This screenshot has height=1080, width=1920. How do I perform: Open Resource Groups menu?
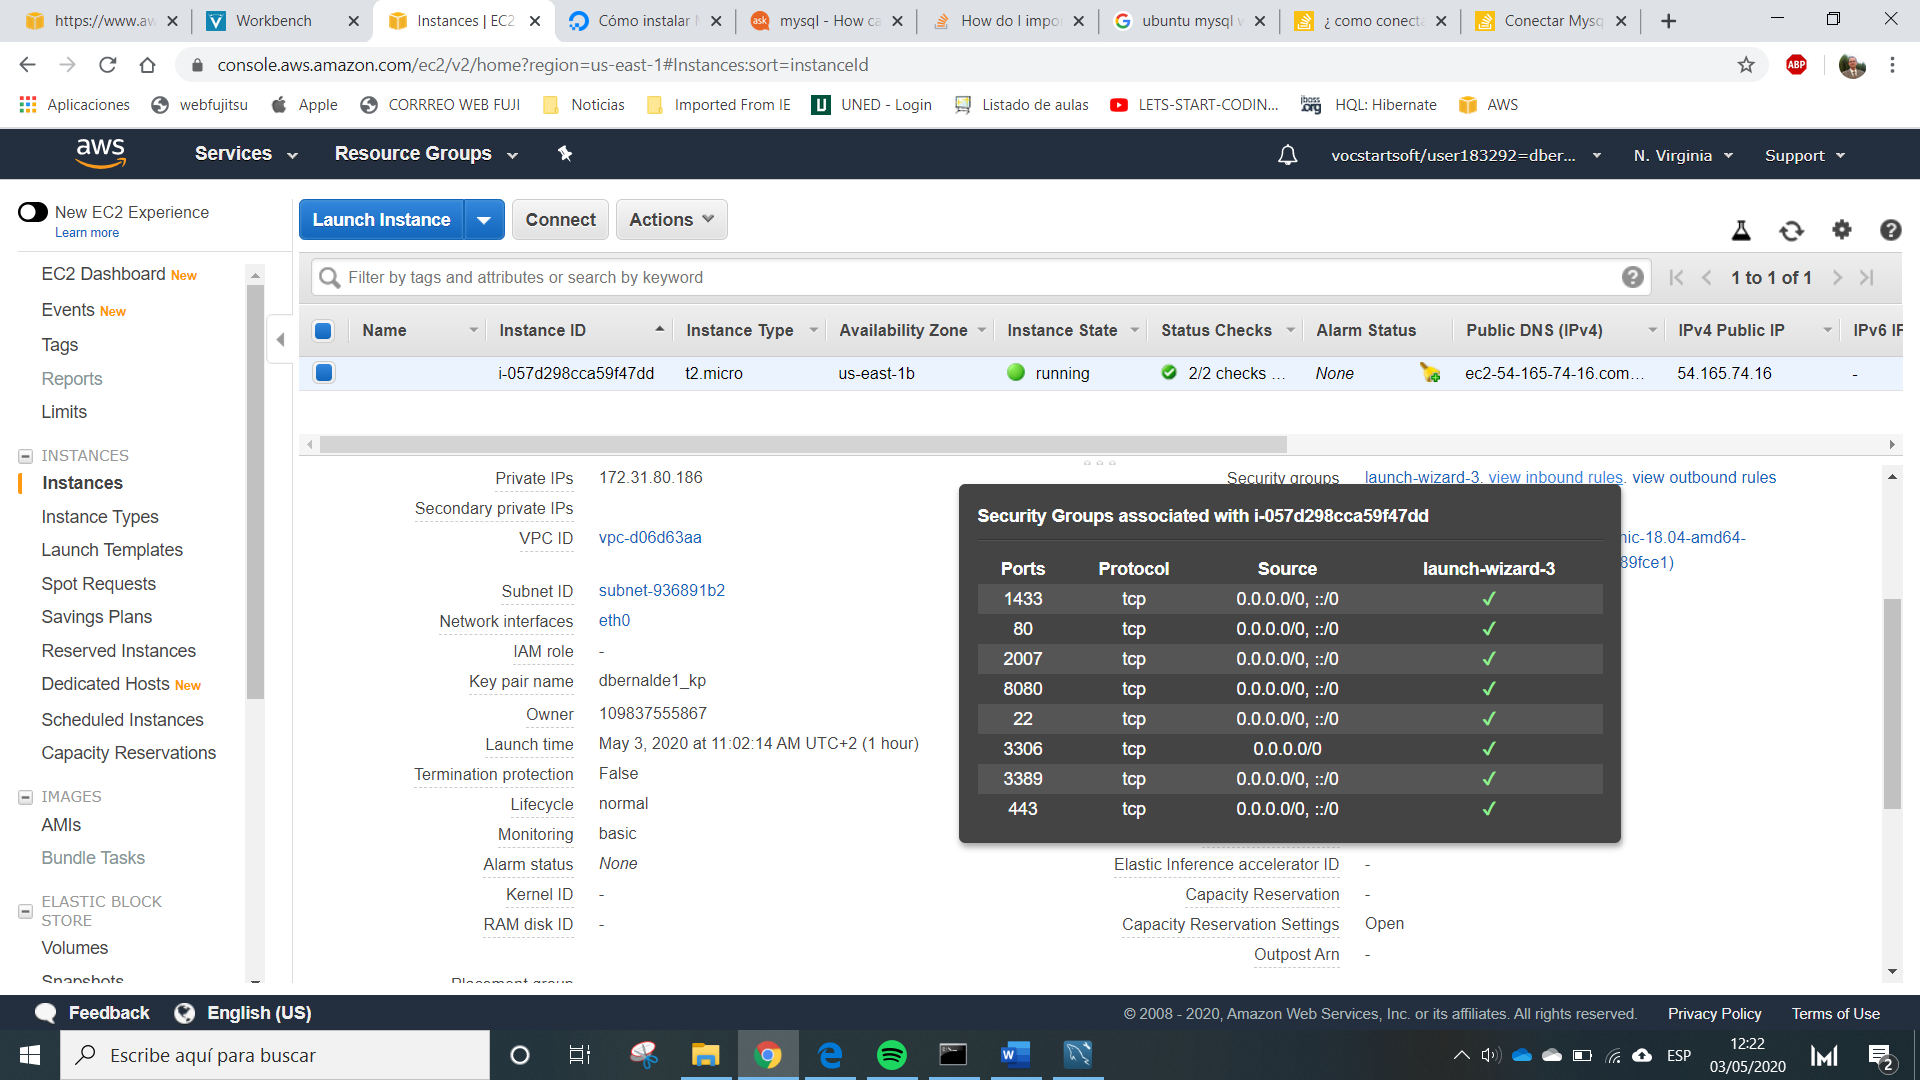426,153
